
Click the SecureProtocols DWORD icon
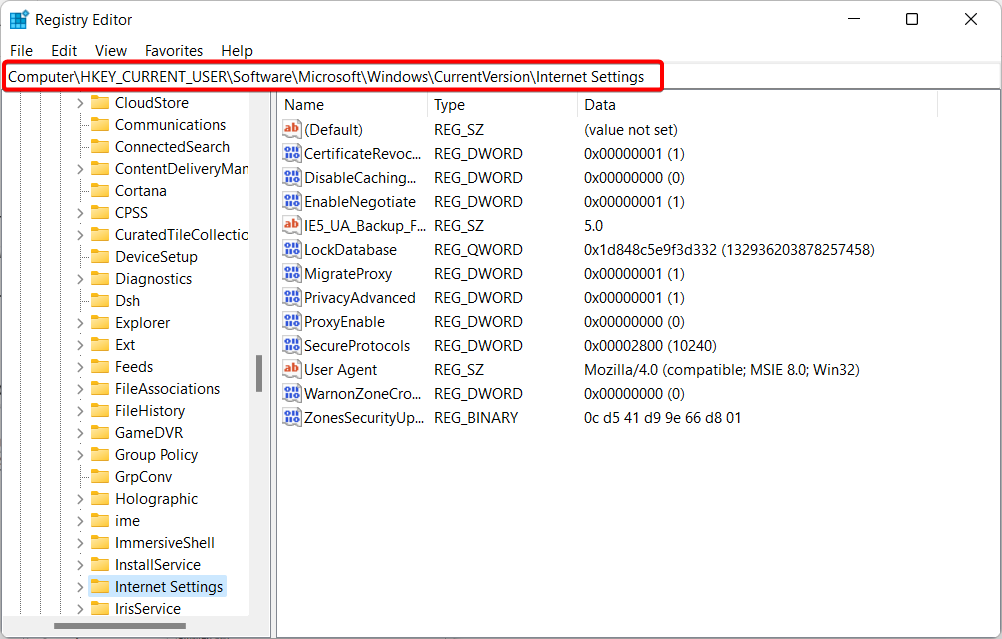[291, 345]
